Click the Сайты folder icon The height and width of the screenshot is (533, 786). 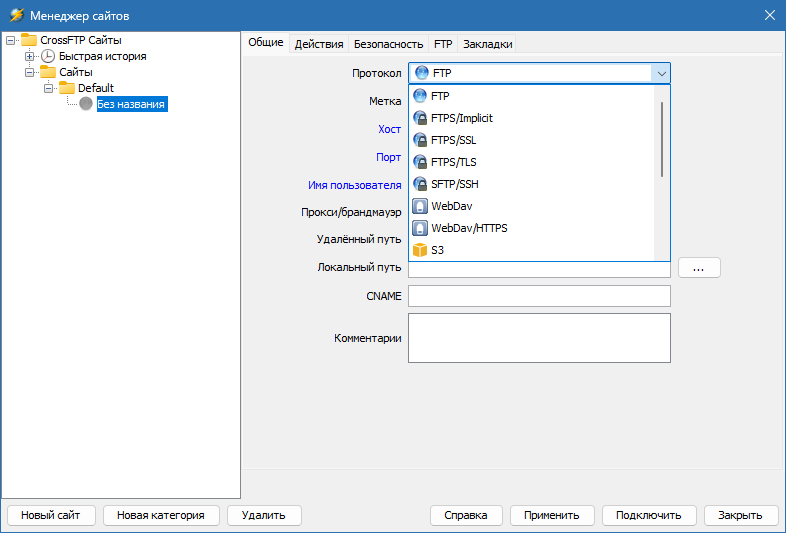click(x=48, y=72)
